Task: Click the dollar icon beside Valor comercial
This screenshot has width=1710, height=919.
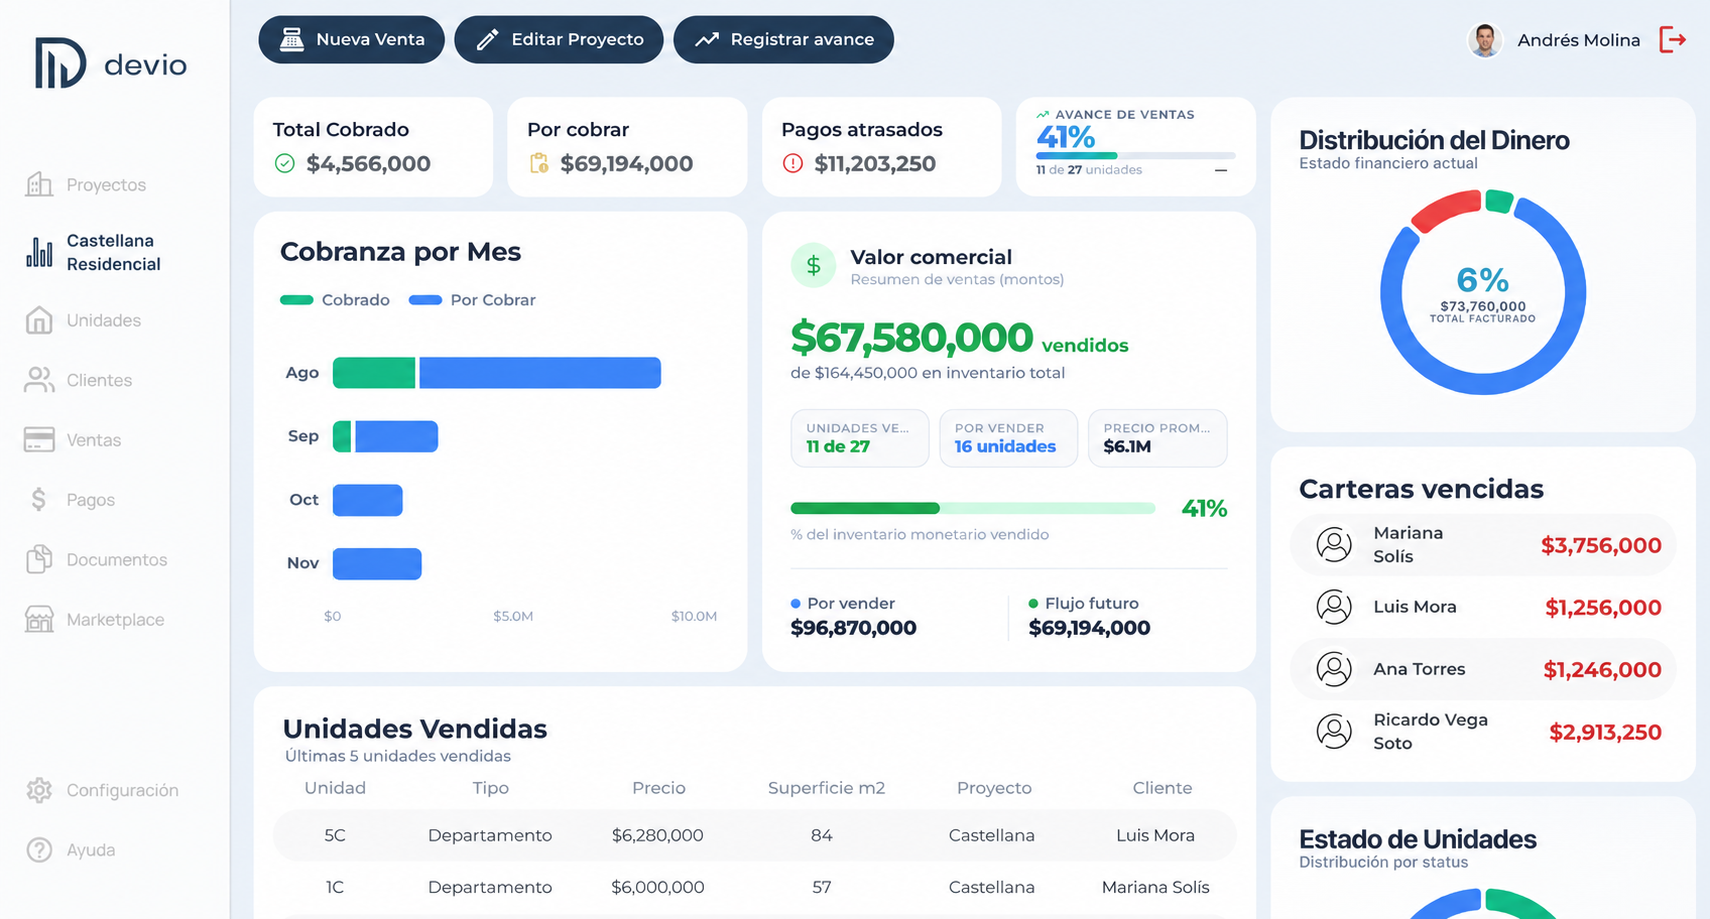Action: 813,265
